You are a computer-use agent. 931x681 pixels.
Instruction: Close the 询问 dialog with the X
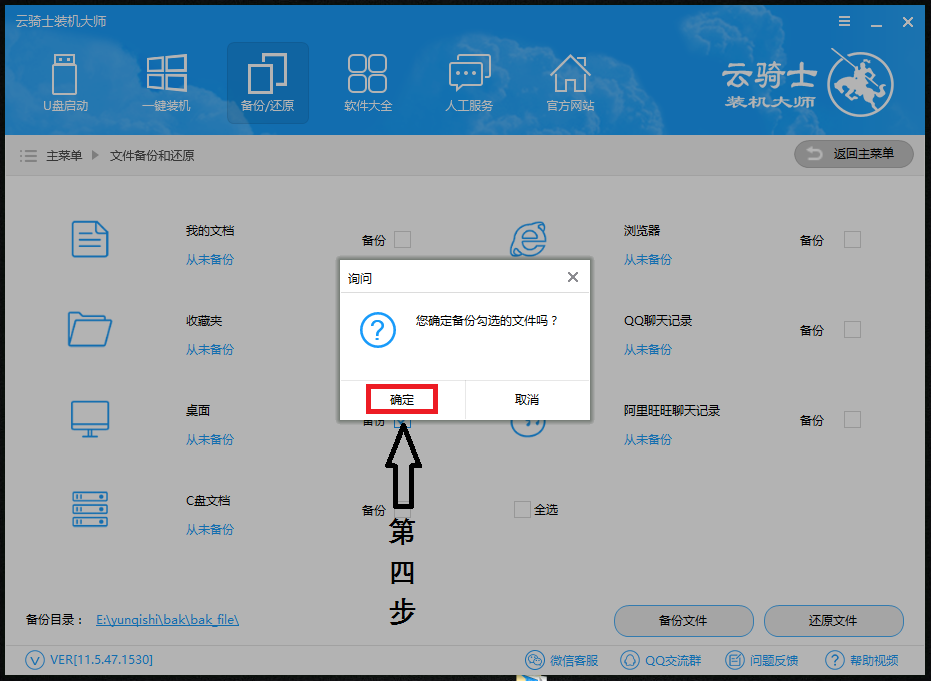point(573,277)
